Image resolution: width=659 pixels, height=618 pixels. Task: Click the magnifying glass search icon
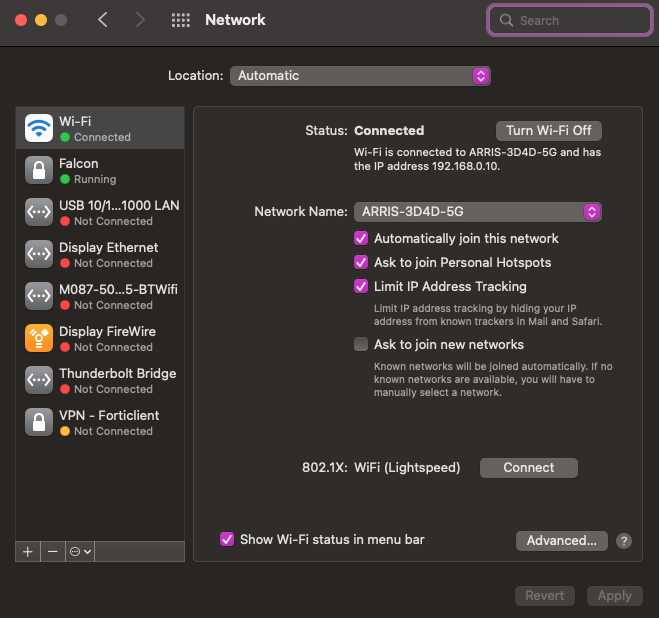tap(506, 20)
